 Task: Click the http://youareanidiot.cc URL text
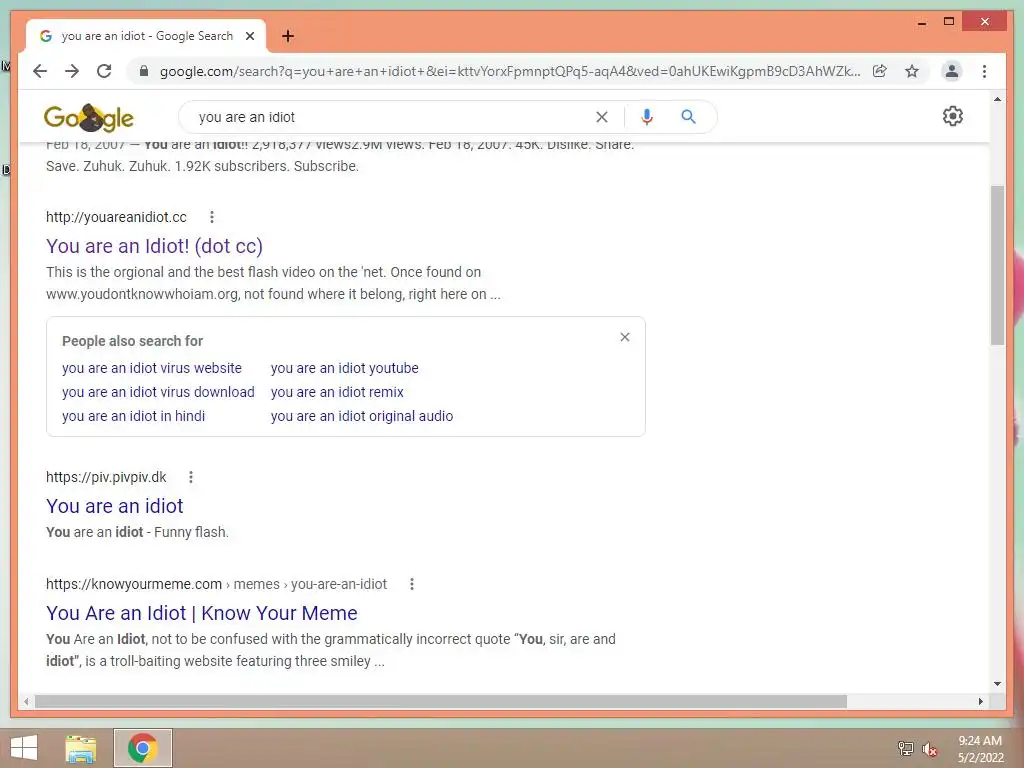(116, 217)
